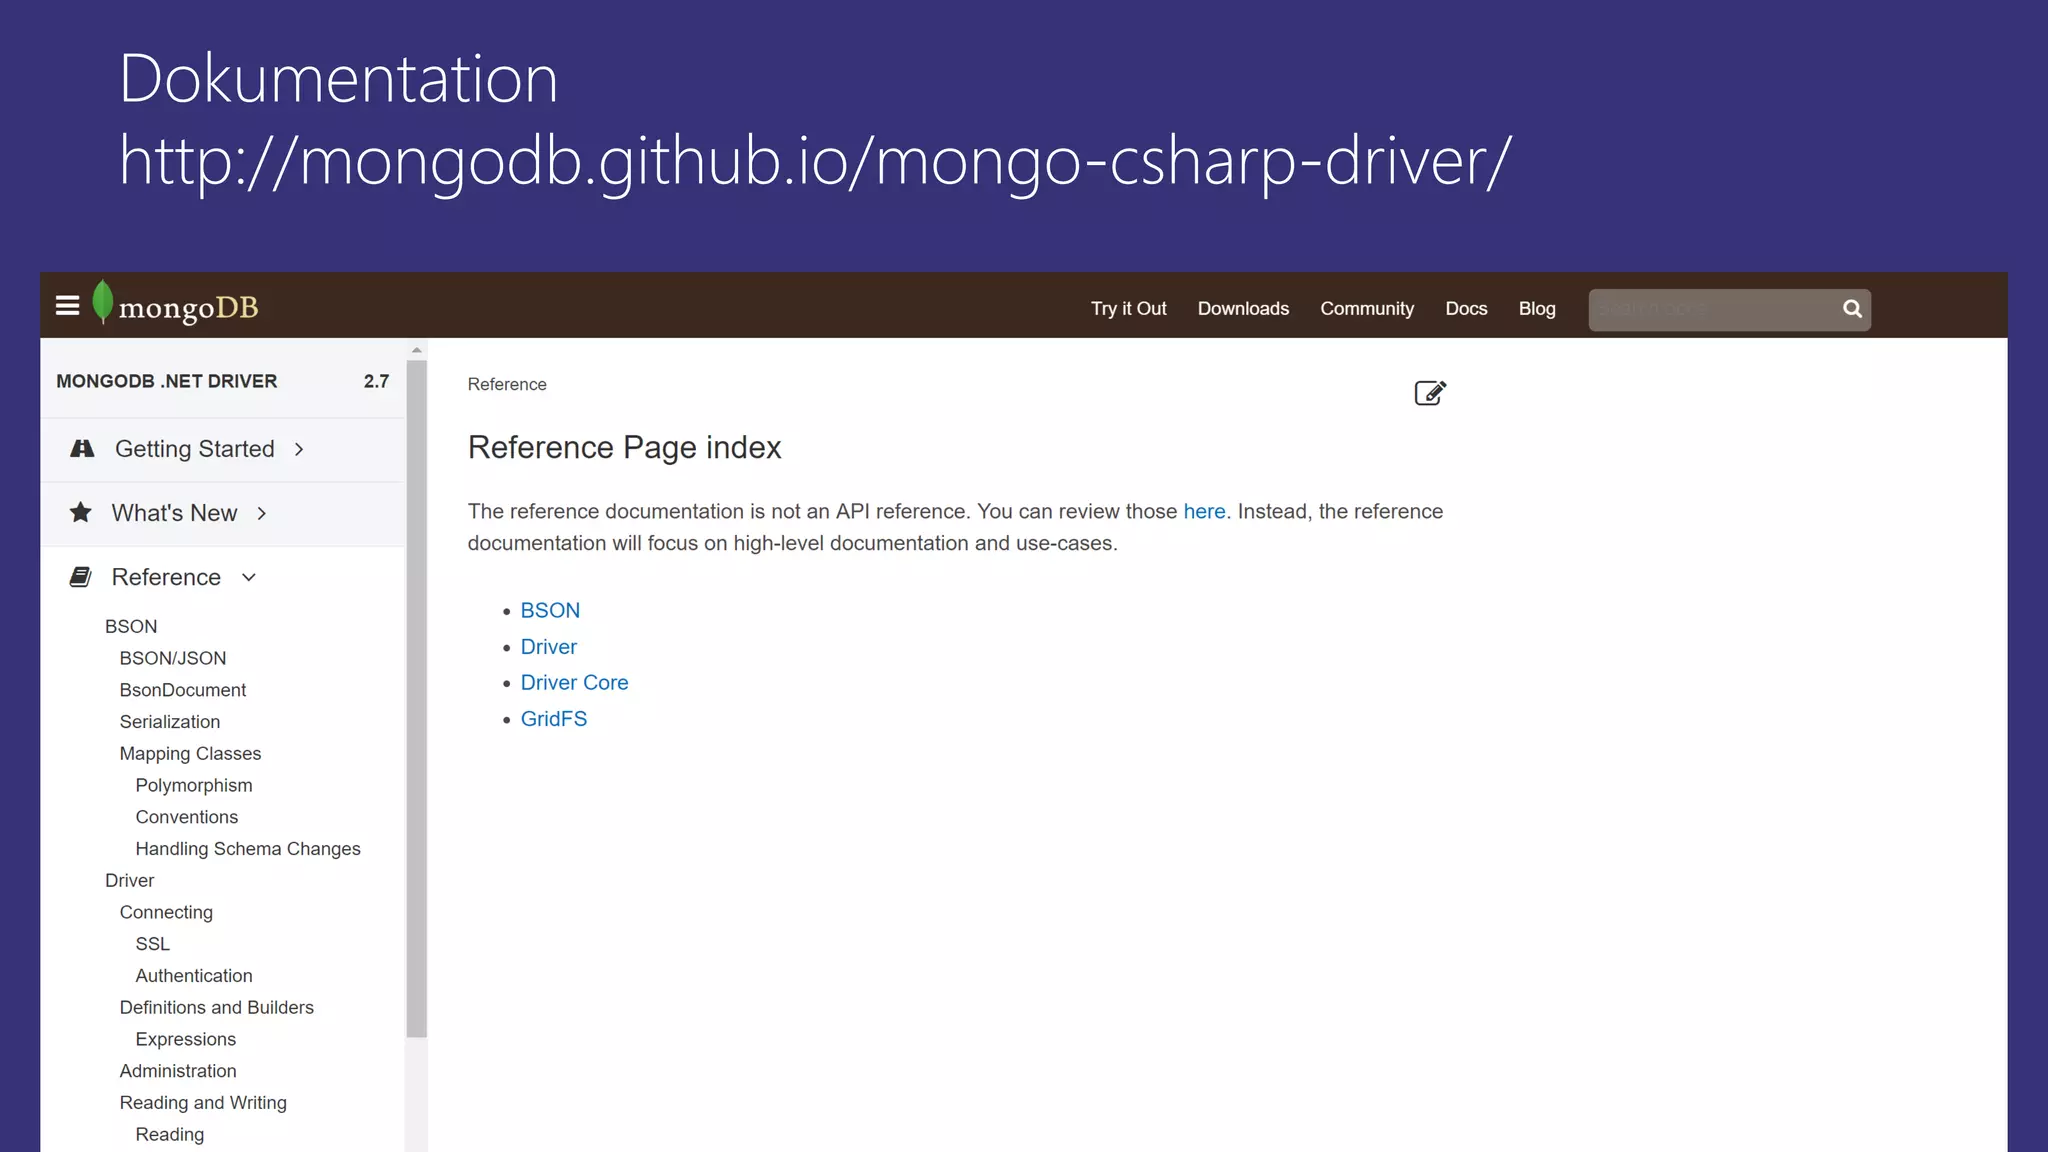Screen dimensions: 2048x1152
Task: Open BsonDocument sidebar entry
Action: pyautogui.click(x=182, y=690)
